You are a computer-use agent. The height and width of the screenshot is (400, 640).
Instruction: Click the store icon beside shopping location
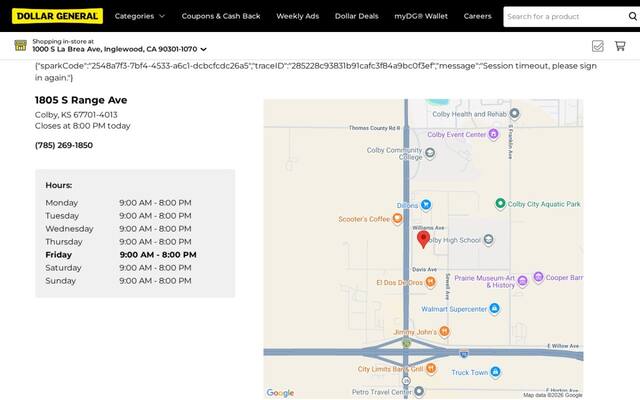(20, 45)
